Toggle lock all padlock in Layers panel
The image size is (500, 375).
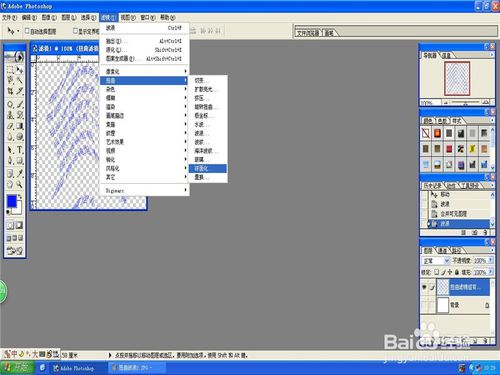pos(457,272)
